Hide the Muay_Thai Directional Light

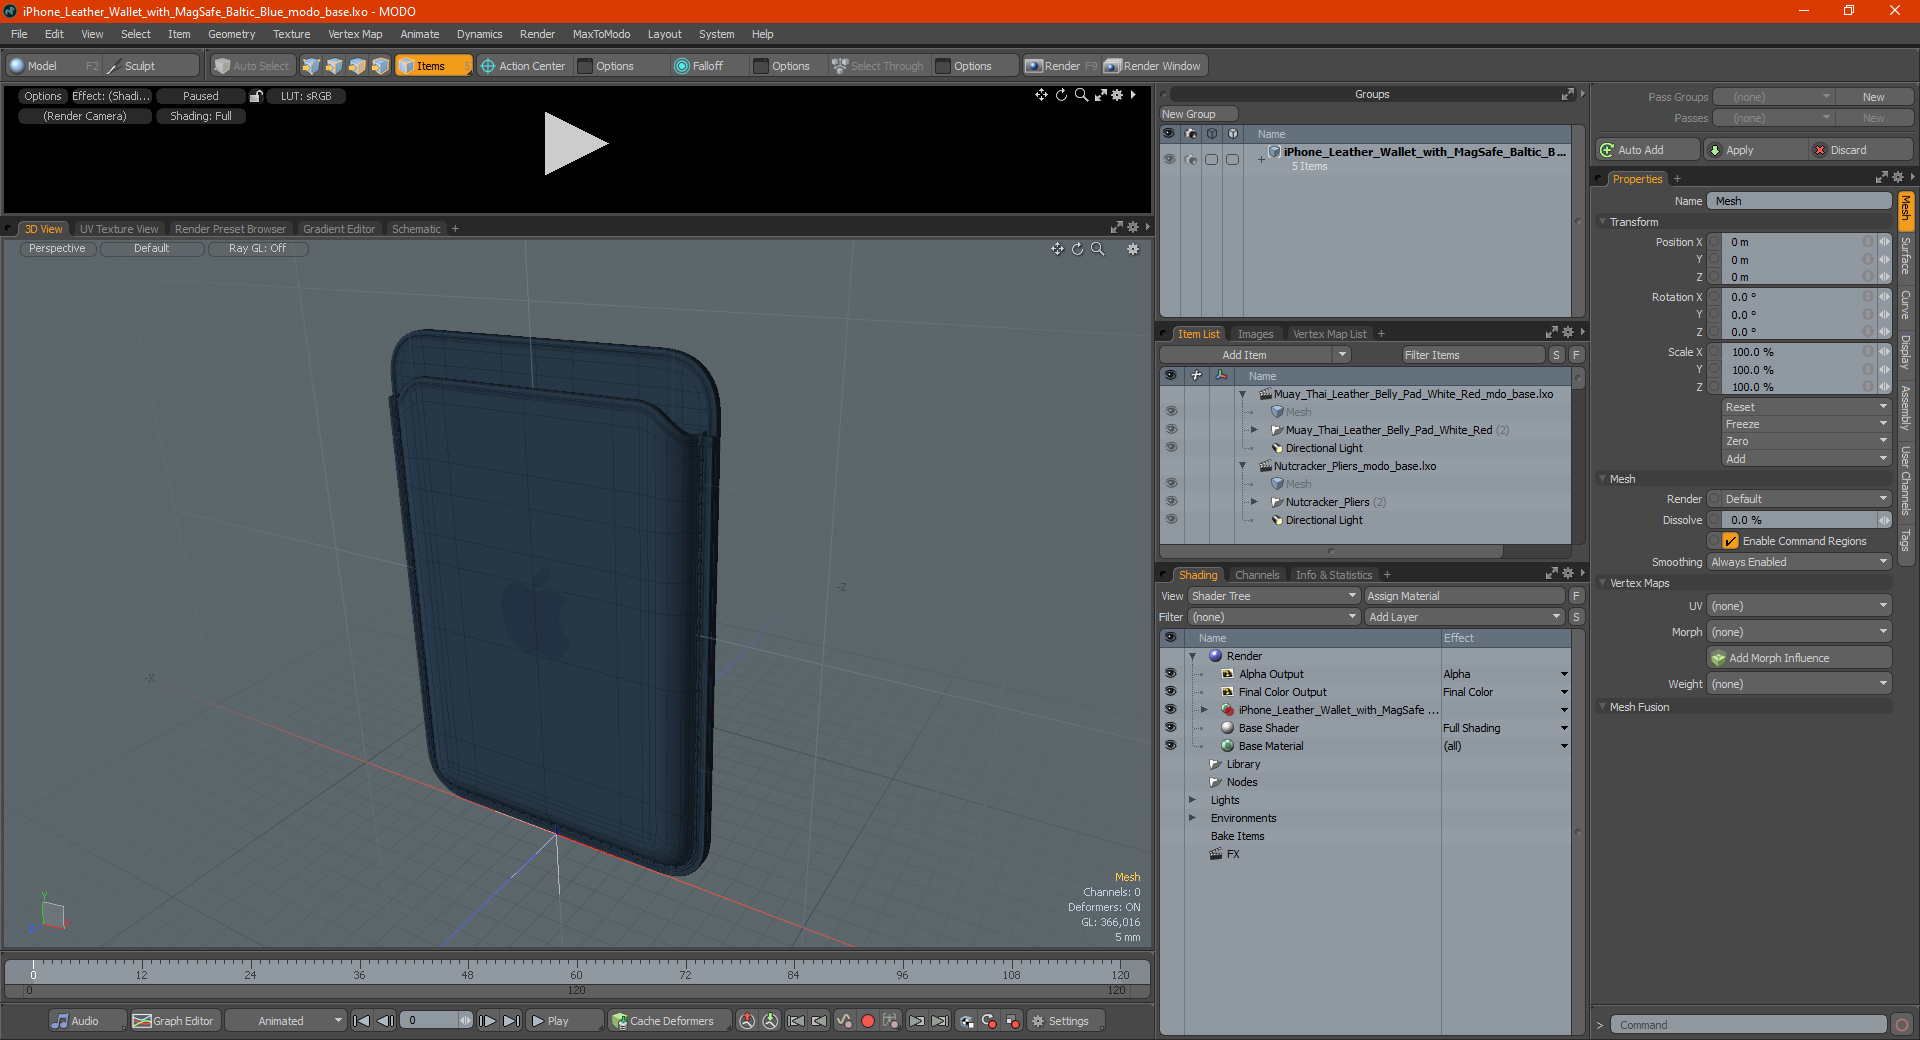(1171, 448)
